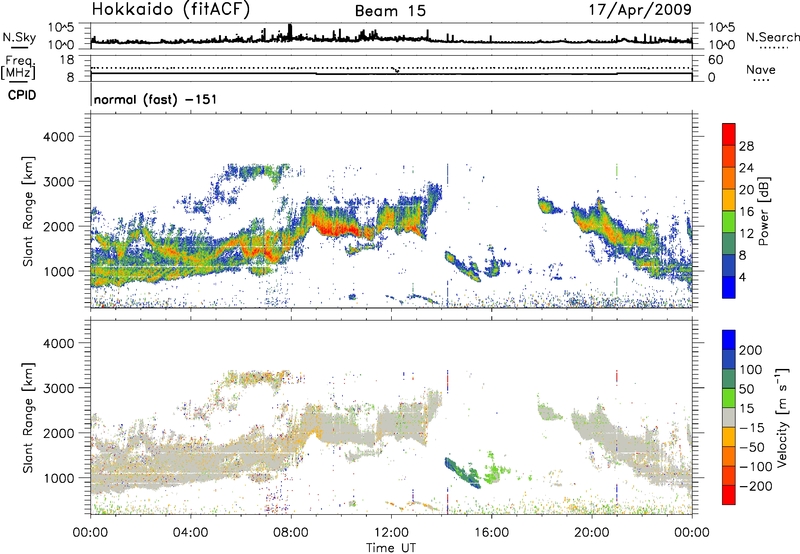This screenshot has width=800, height=554.
Task: Click the '-15' velocity colorbar tick
Action: coord(752,428)
